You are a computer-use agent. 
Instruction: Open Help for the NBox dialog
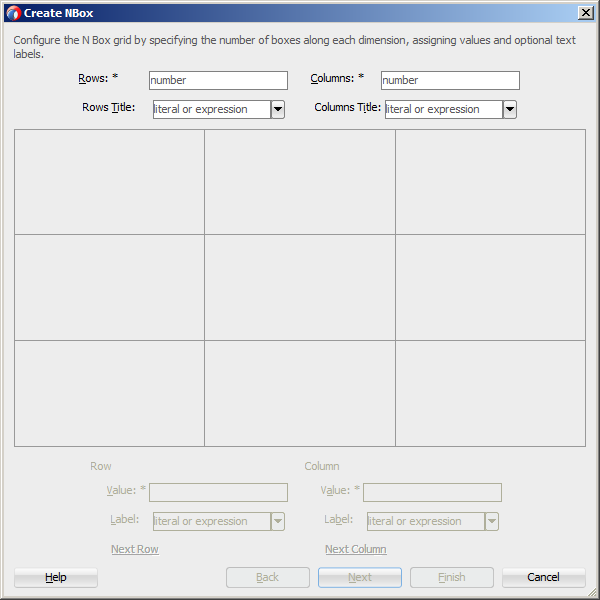tap(56, 577)
